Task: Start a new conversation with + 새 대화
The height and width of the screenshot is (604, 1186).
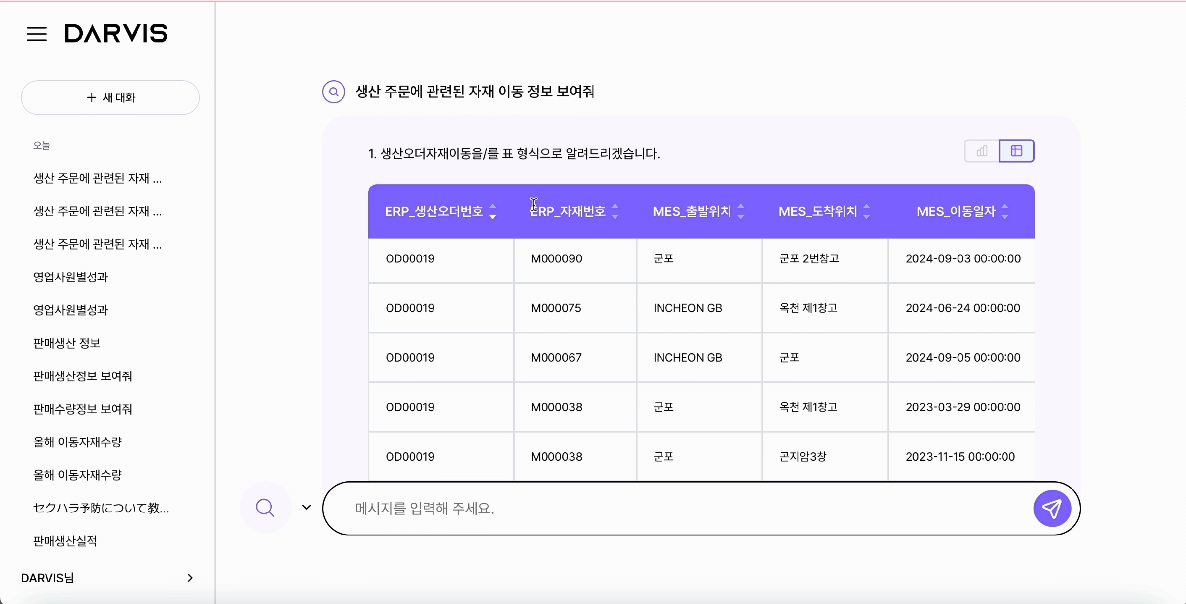Action: tap(110, 97)
